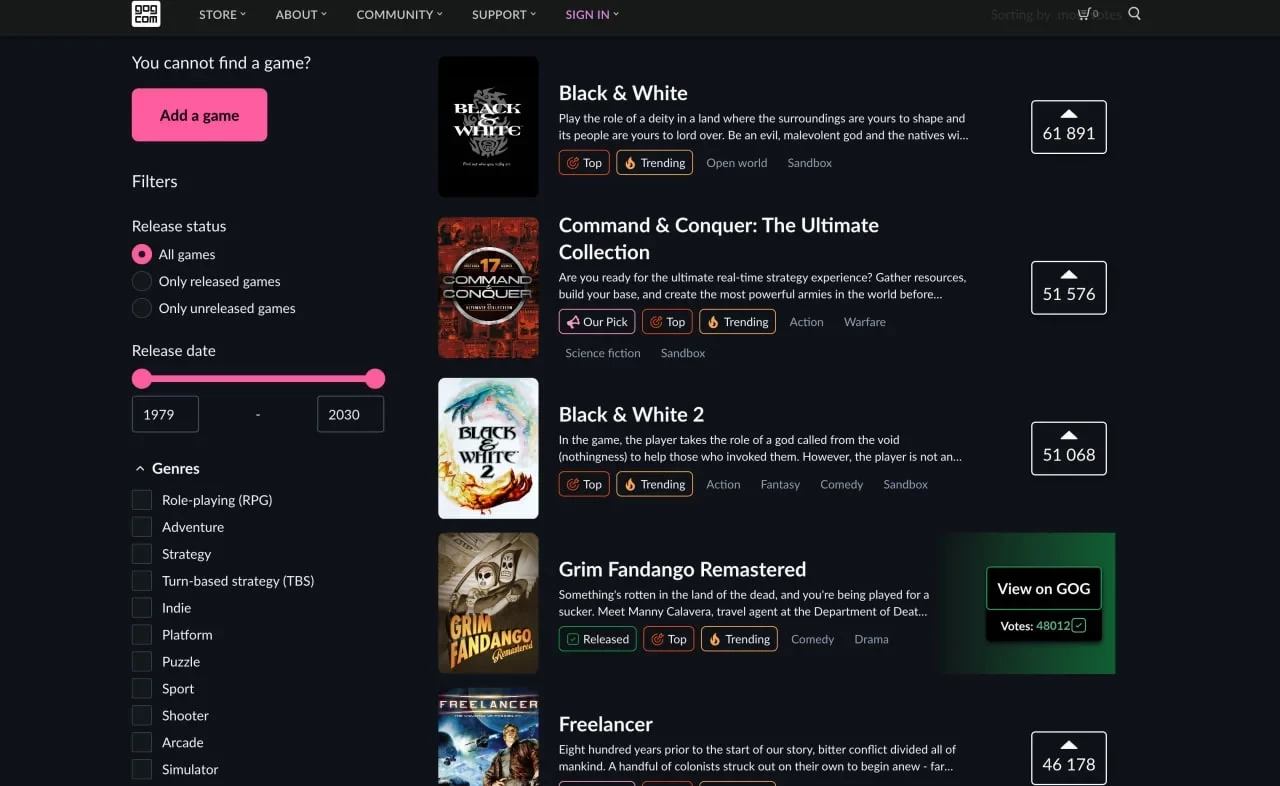Click the Released tag on Grim Fandango
This screenshot has height=786, width=1280.
click(597, 639)
